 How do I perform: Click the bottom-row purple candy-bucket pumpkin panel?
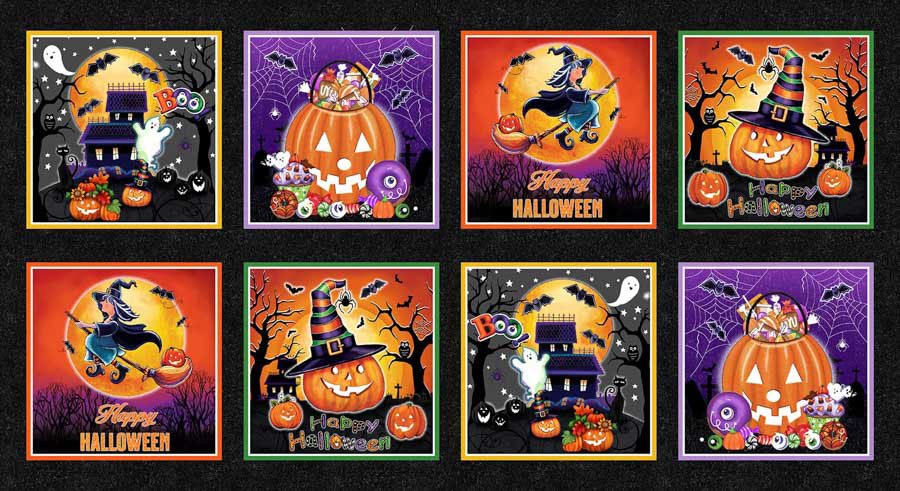776,361
